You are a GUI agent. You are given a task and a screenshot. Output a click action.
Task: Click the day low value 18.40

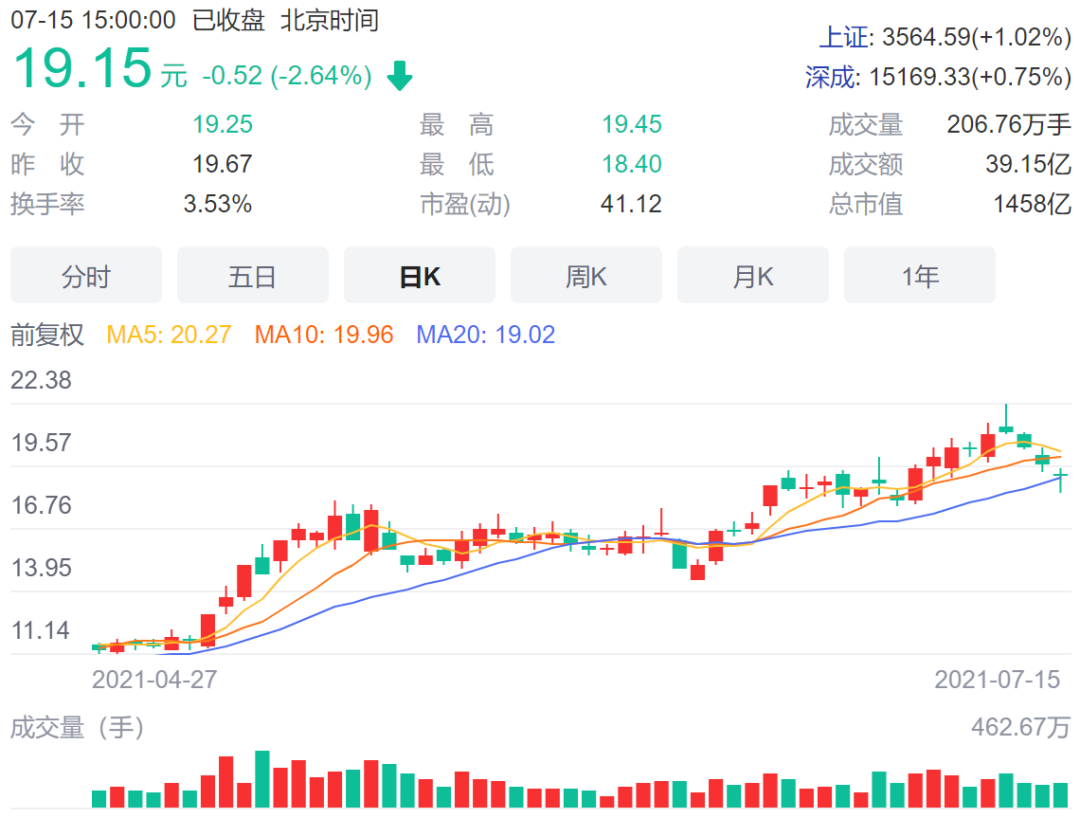[x=632, y=165]
